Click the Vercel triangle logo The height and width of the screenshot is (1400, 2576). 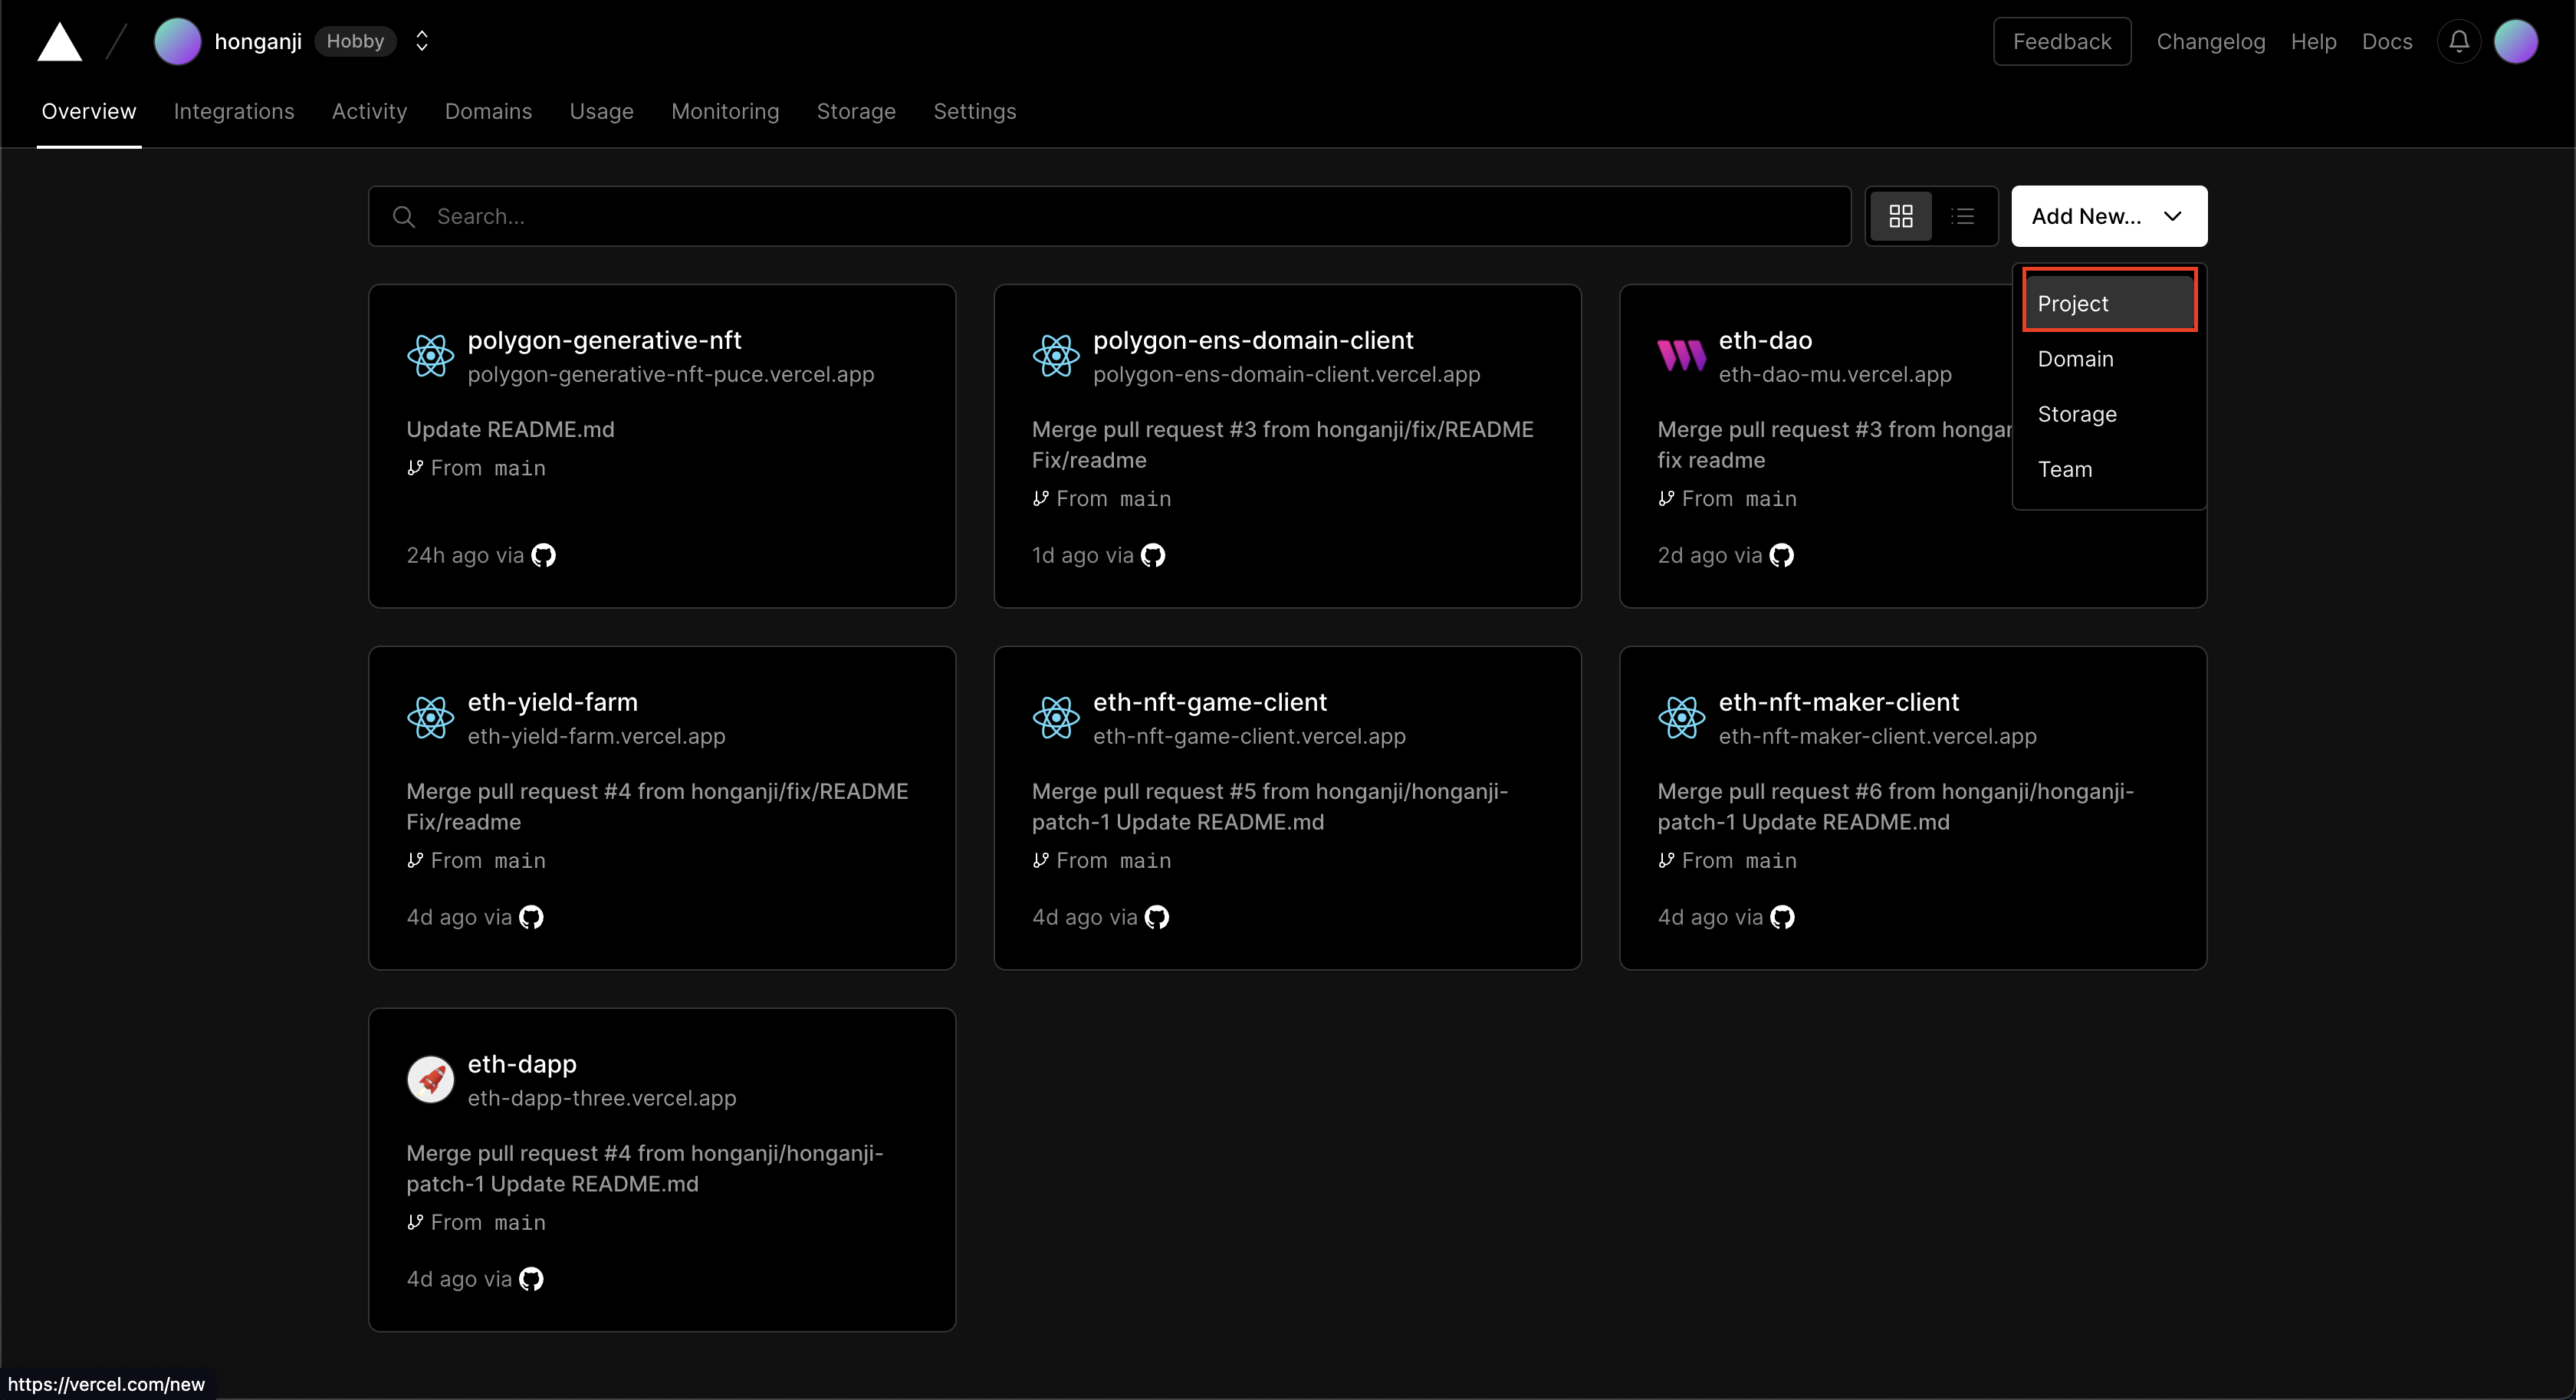[59, 42]
